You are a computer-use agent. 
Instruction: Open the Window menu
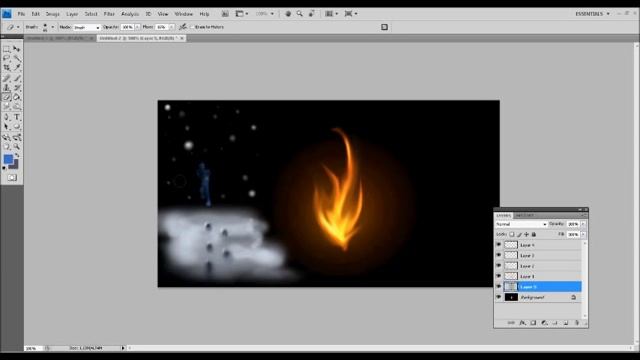(184, 14)
